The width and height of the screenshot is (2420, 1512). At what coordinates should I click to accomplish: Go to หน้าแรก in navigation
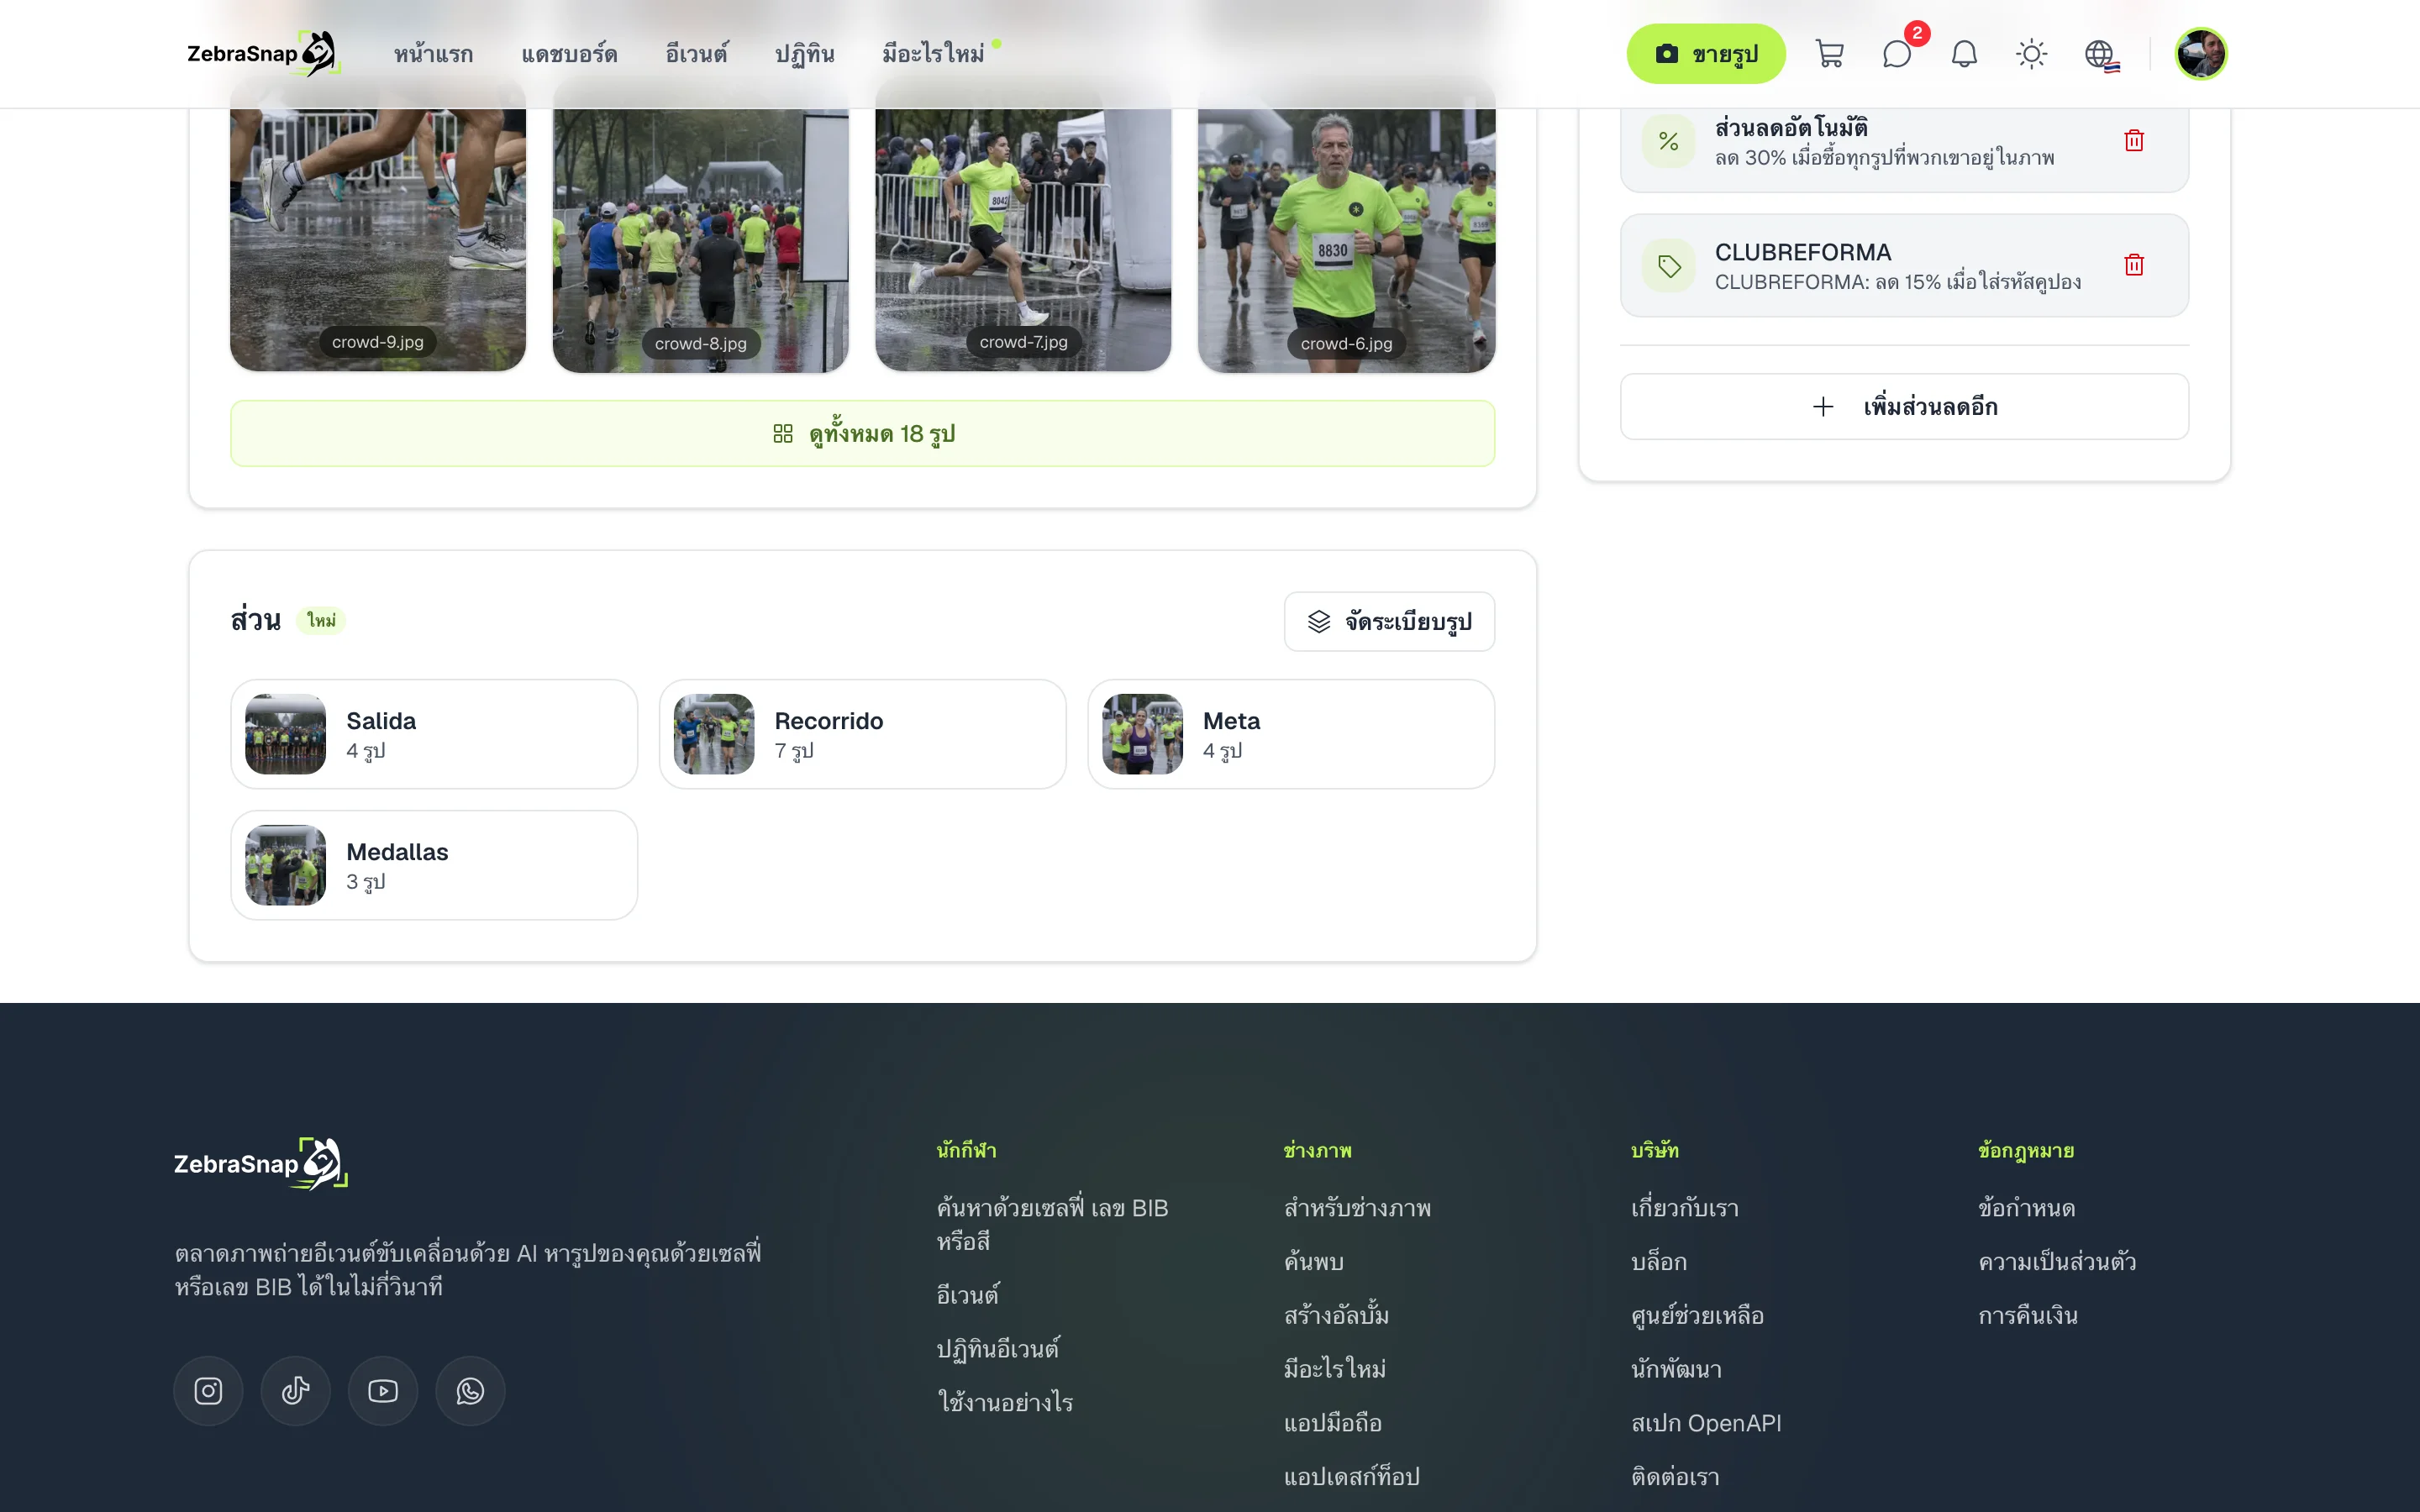[433, 54]
